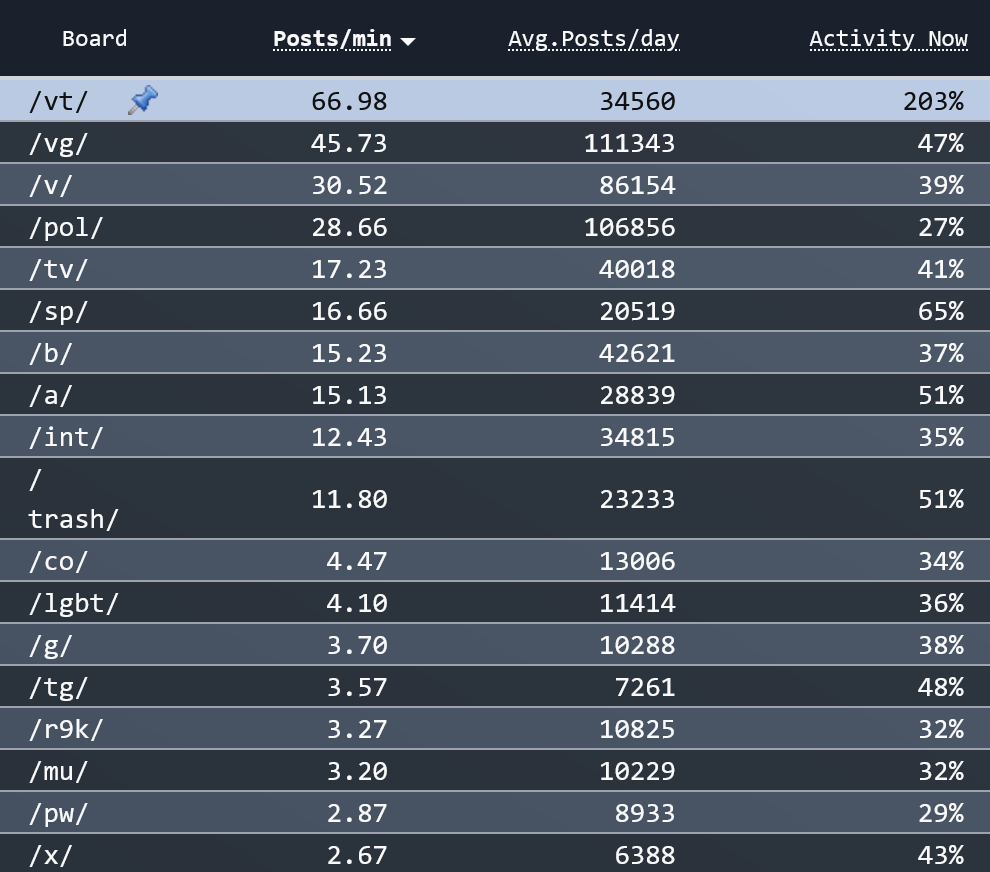
Task: Select the /mu/ board name
Action: tap(58, 771)
